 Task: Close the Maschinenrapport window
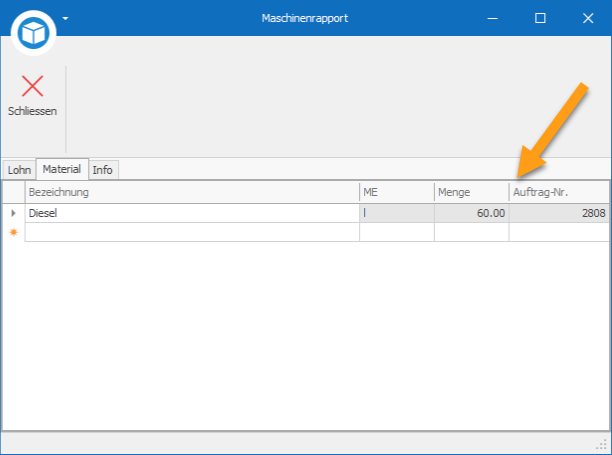click(x=588, y=18)
